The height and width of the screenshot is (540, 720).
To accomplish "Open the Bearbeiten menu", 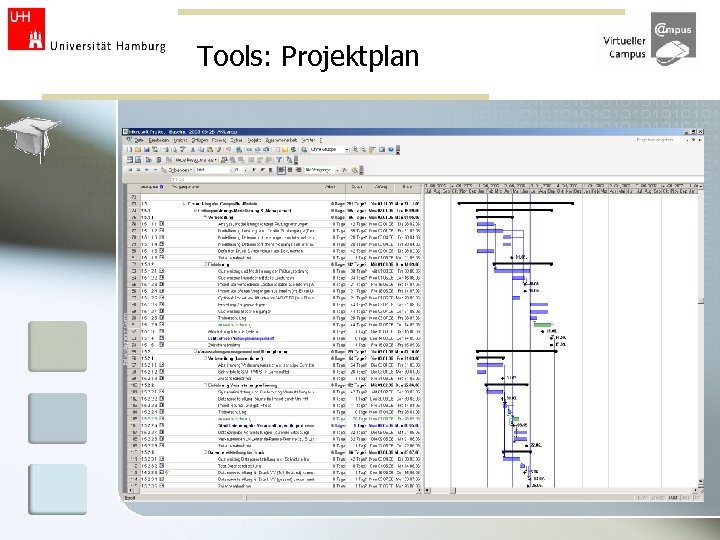I will click(x=159, y=140).
